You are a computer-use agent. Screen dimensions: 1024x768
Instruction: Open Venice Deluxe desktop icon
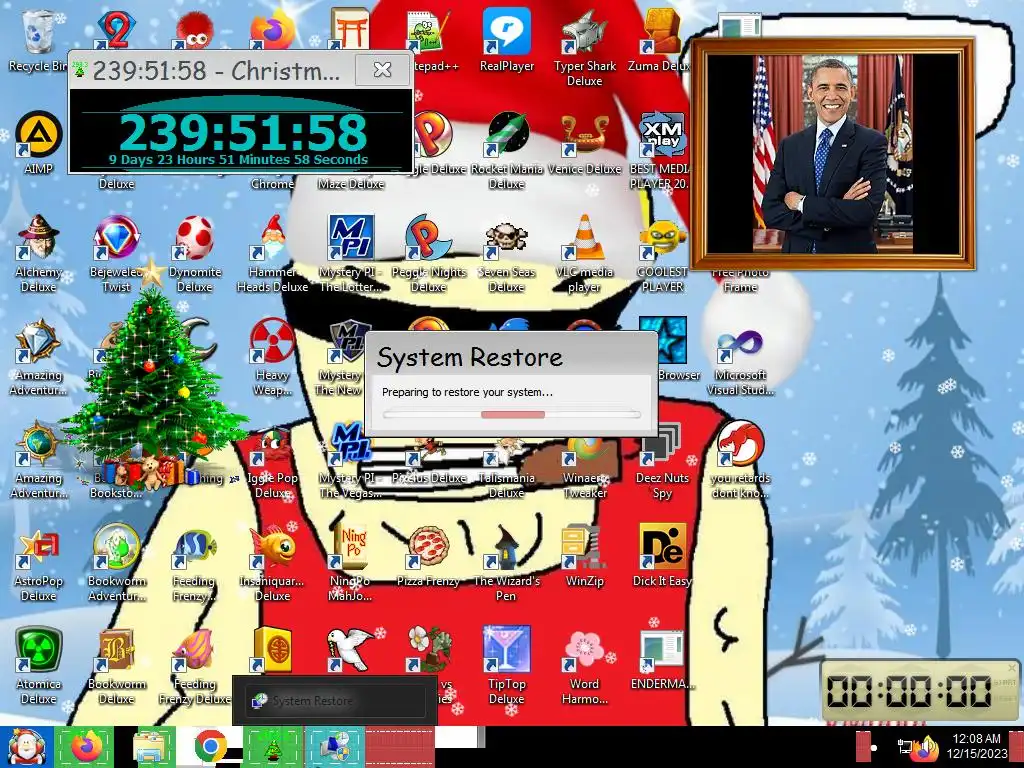point(584,144)
